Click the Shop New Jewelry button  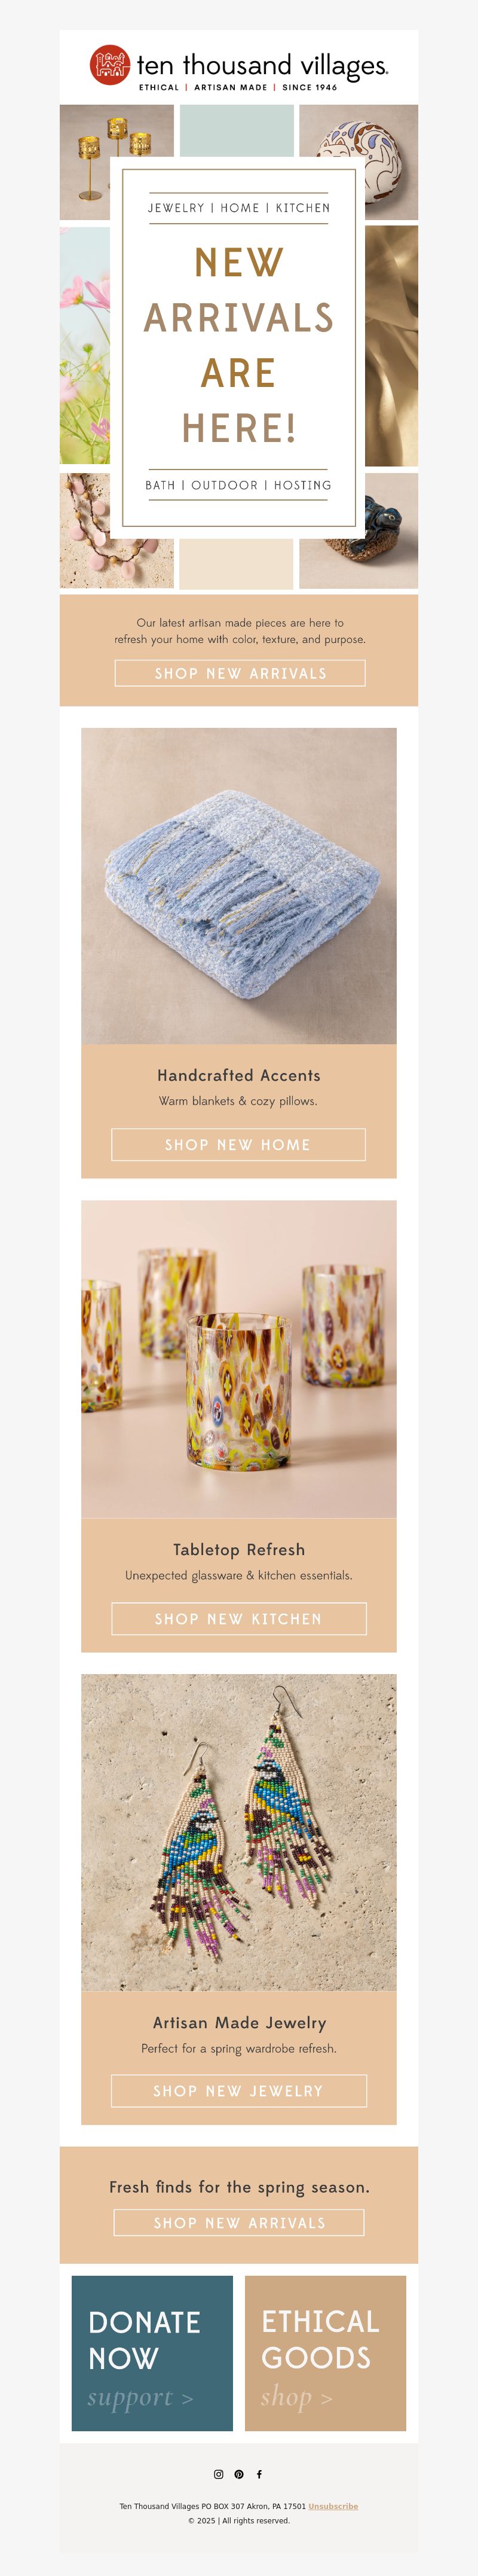(x=239, y=2091)
